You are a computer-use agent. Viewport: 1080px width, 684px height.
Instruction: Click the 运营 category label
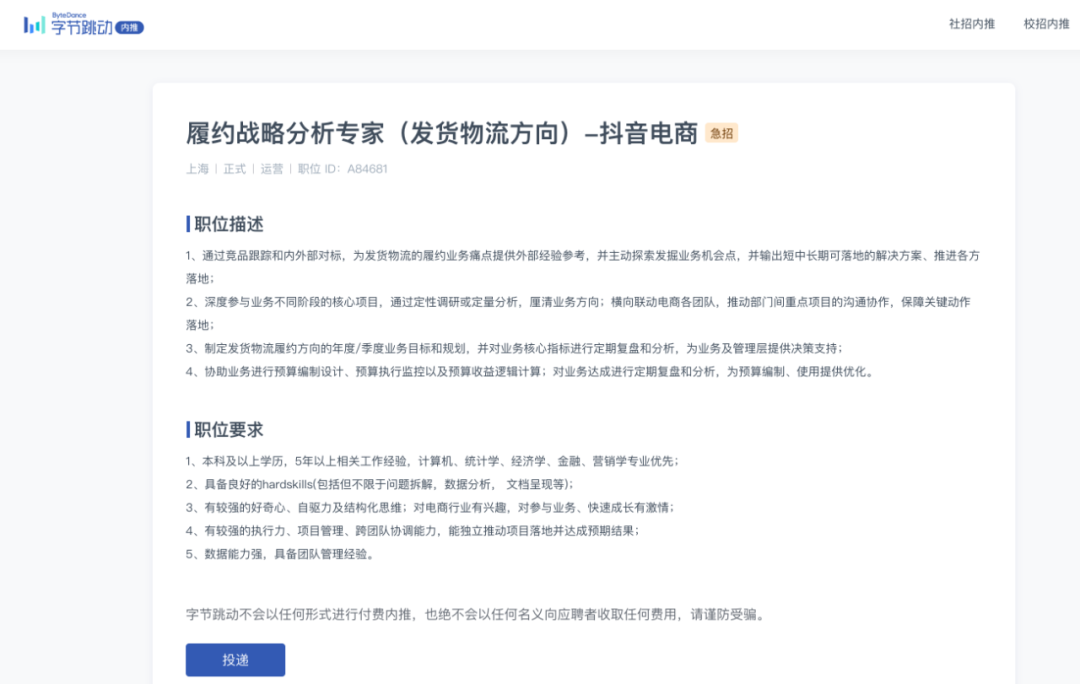[x=271, y=169]
